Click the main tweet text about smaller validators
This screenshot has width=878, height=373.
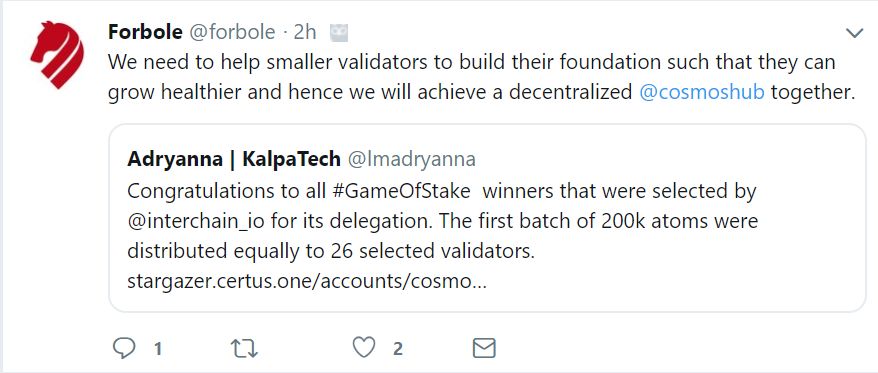click(482, 77)
